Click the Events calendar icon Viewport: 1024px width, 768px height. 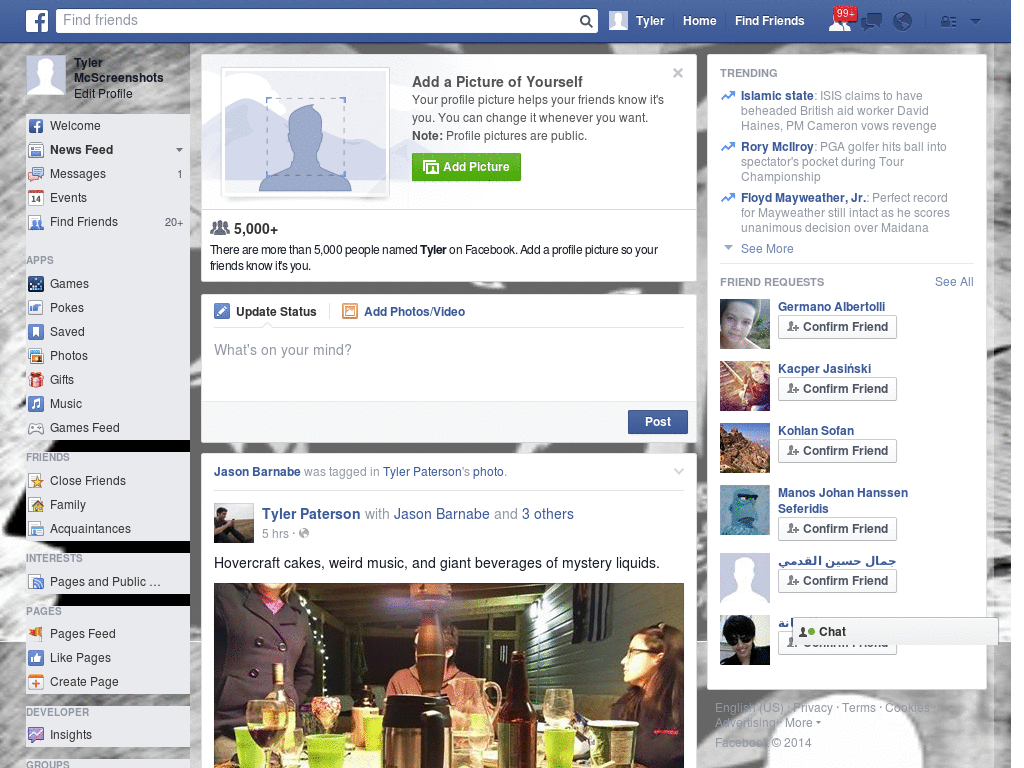tap(36, 198)
